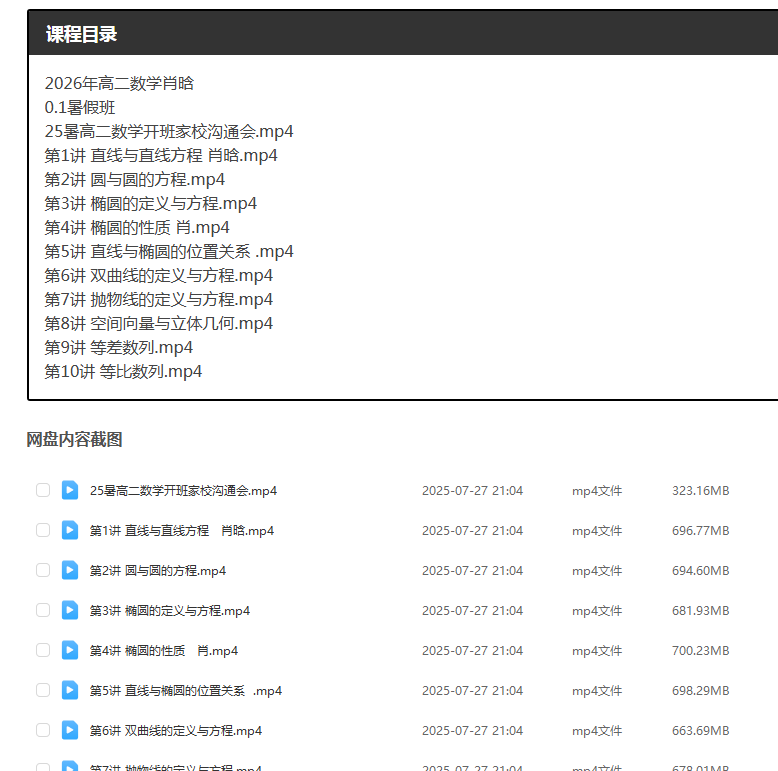Click the video icon for 25暑高二数学开班家校沟通会.mp4
This screenshot has height=771, width=778.
tap(69, 490)
